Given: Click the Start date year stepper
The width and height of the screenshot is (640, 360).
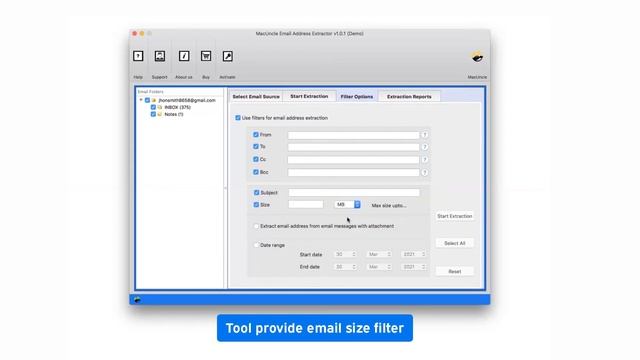Looking at the screenshot, I should click(424, 254).
